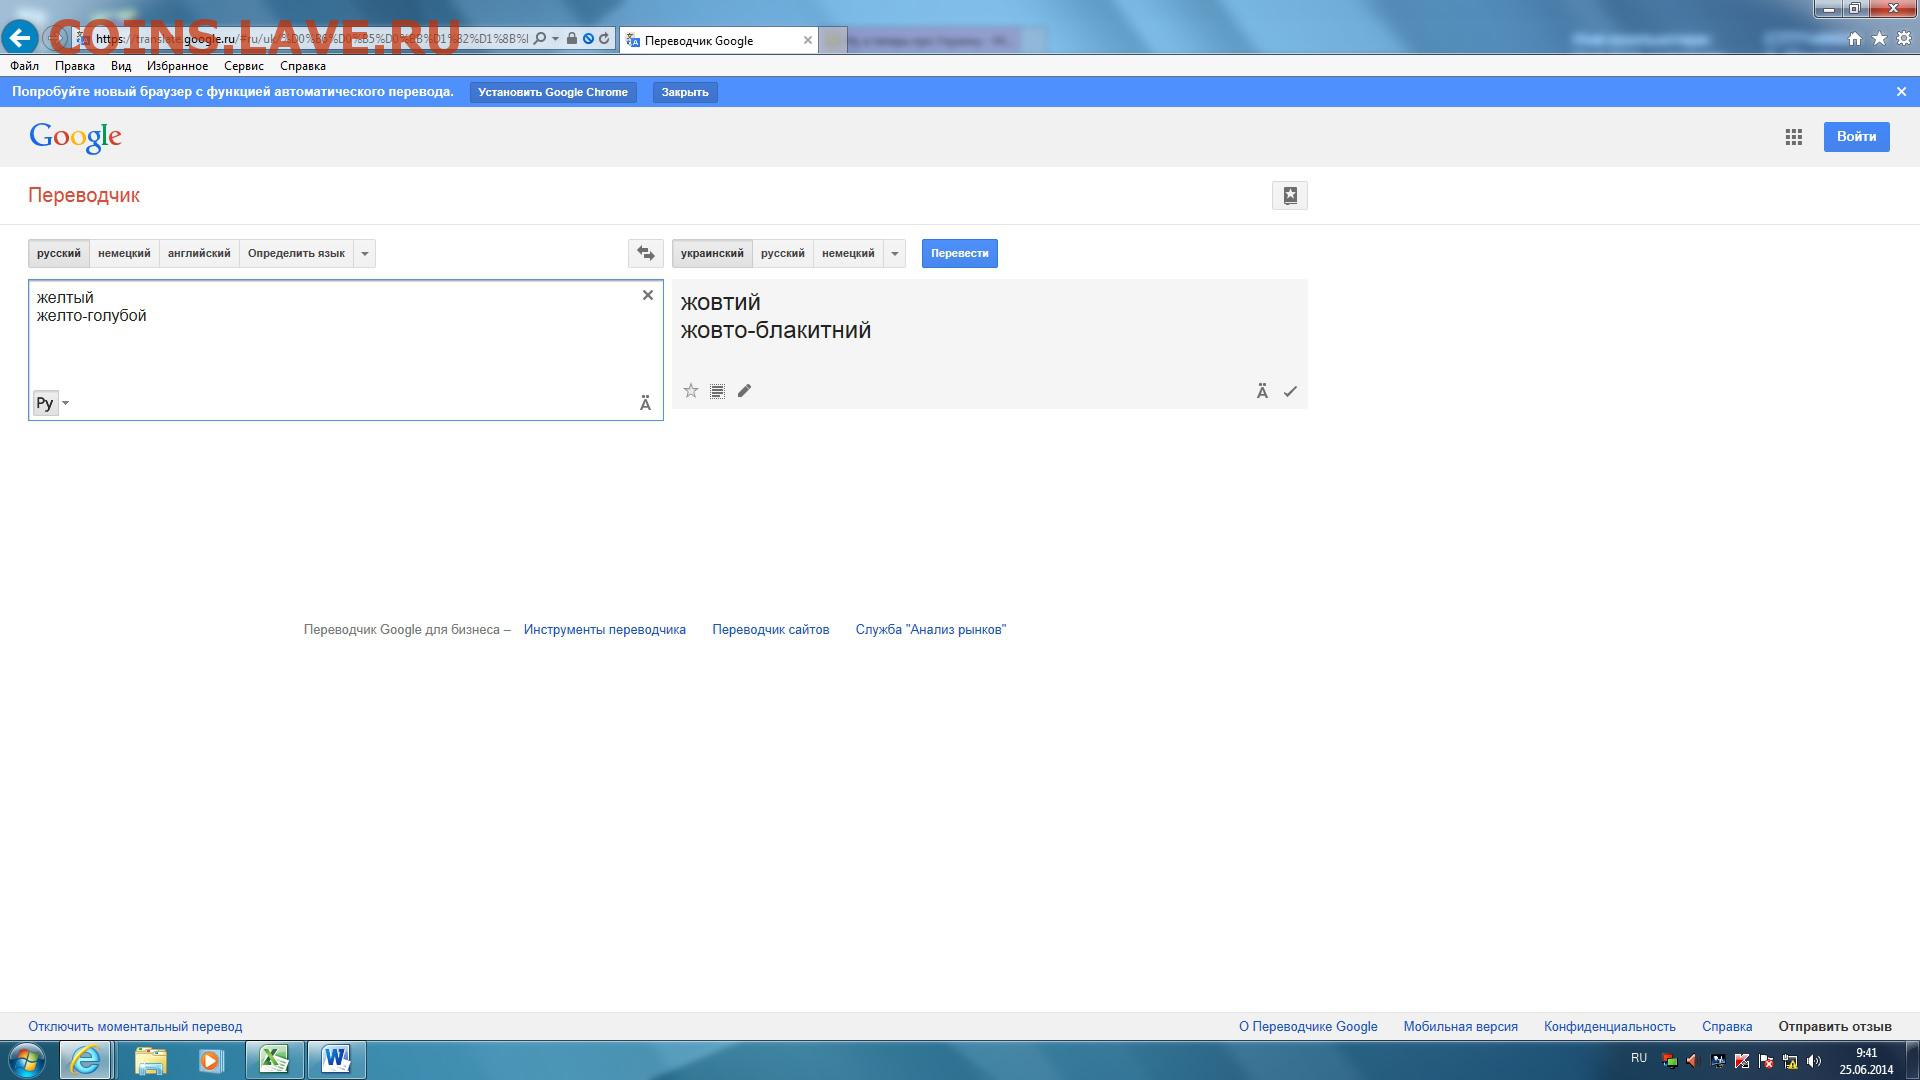Click the Мобильная версия link
Screen dimensions: 1920x1080
(x=1461, y=1026)
